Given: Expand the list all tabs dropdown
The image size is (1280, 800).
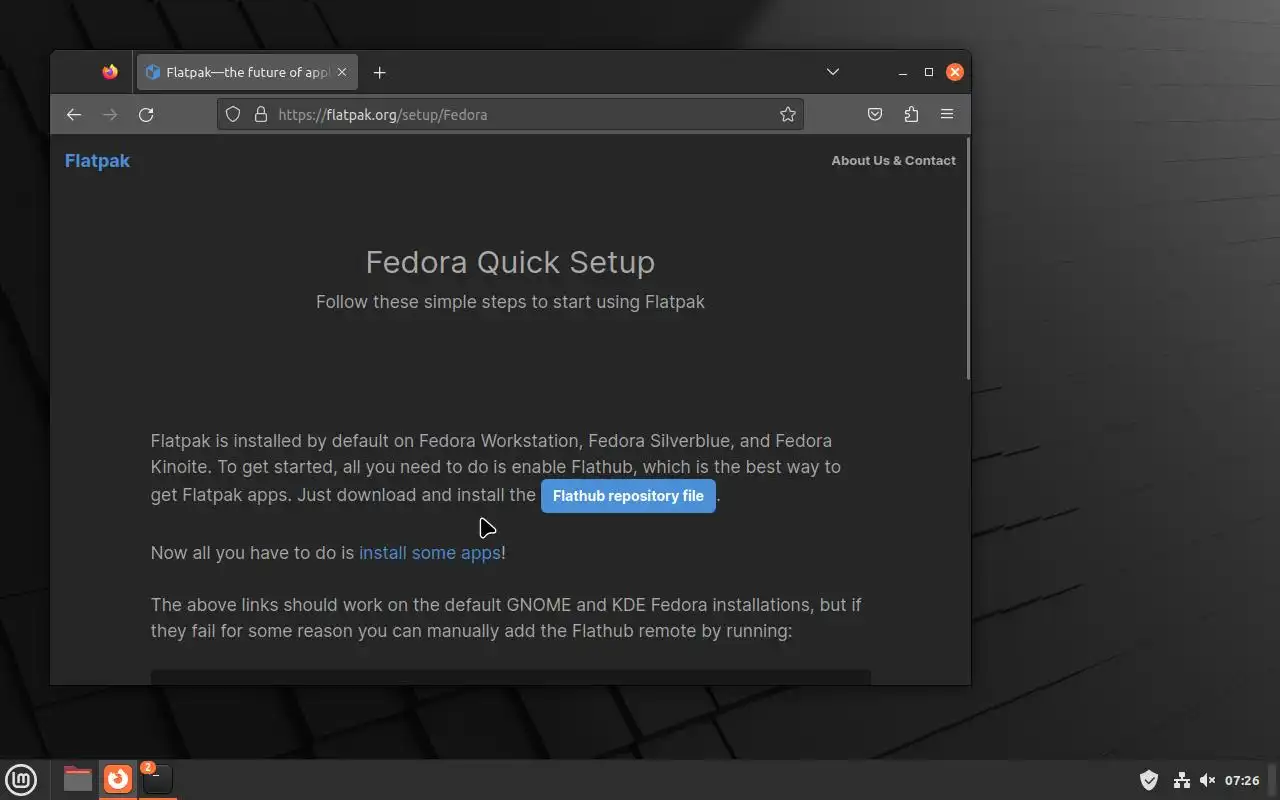Looking at the screenshot, I should click(x=833, y=72).
